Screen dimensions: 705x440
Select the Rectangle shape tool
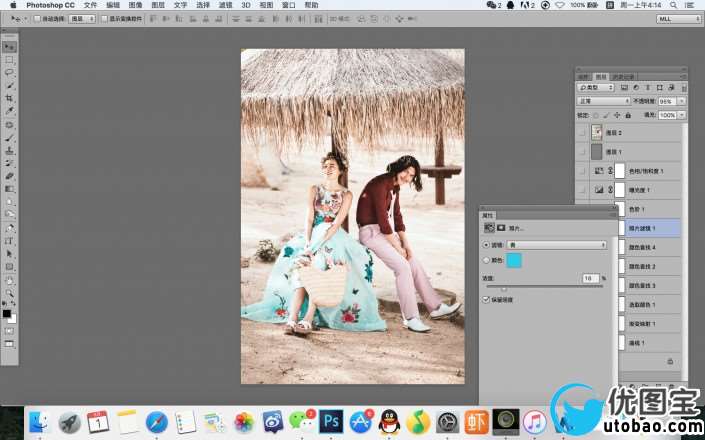click(x=9, y=267)
